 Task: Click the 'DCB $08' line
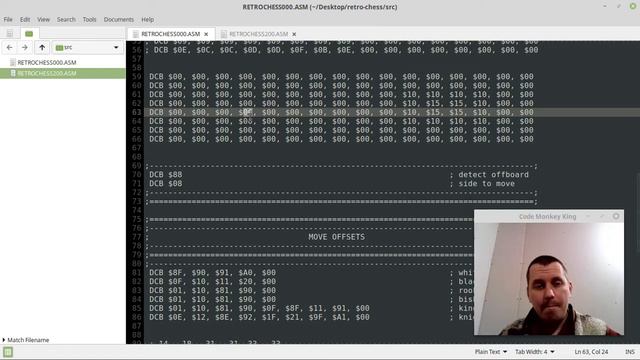pyautogui.click(x=165, y=184)
